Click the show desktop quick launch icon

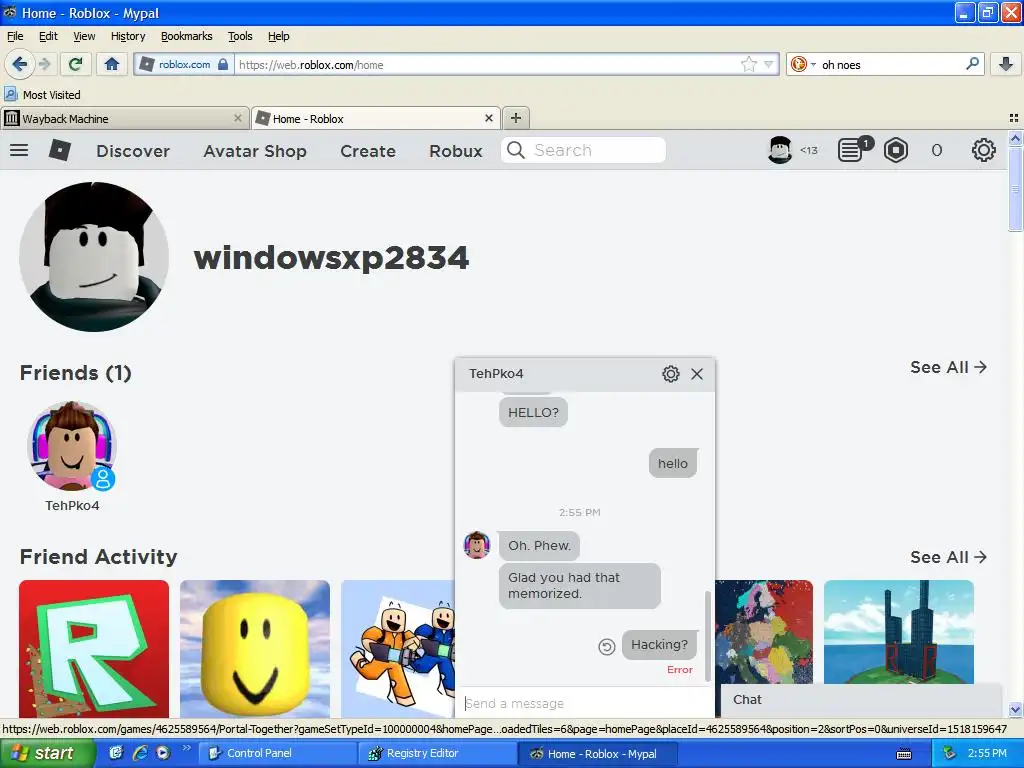click(x=116, y=753)
